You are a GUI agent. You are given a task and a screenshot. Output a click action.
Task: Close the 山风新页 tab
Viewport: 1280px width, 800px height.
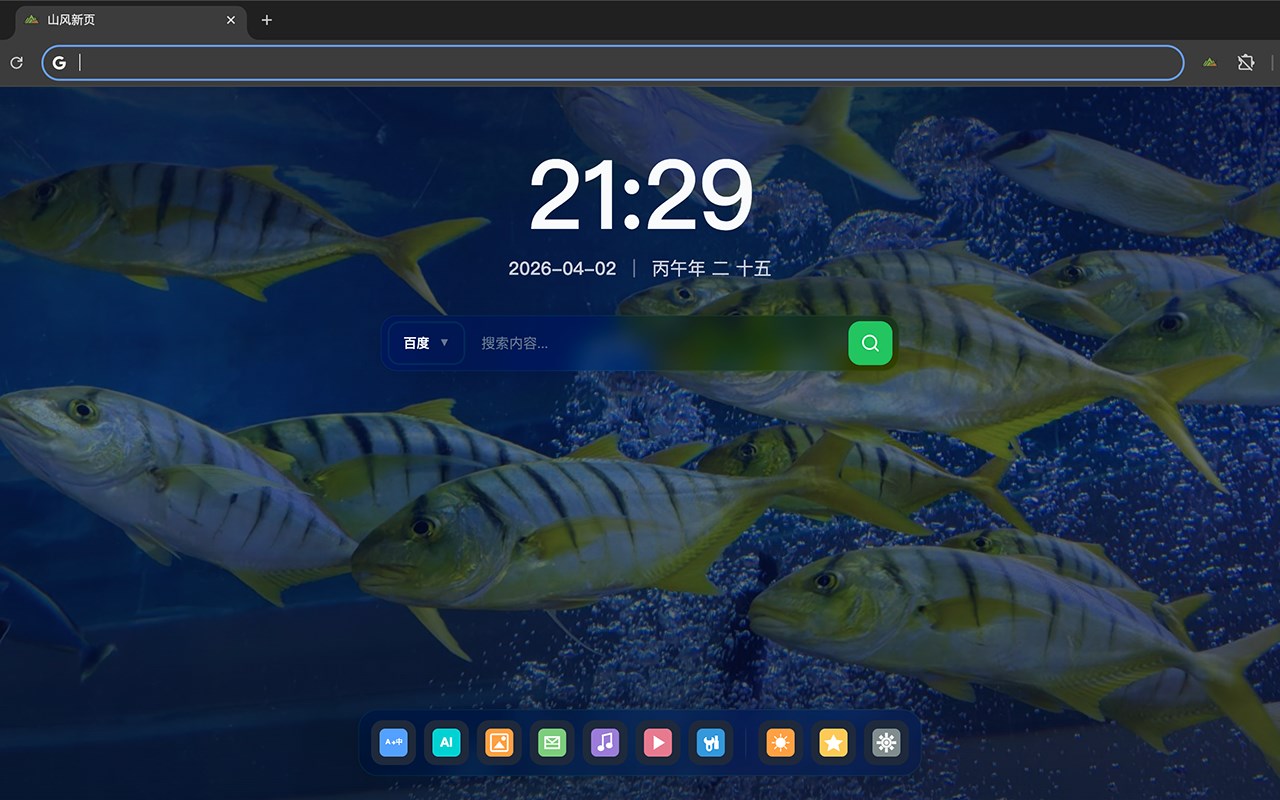[231, 20]
